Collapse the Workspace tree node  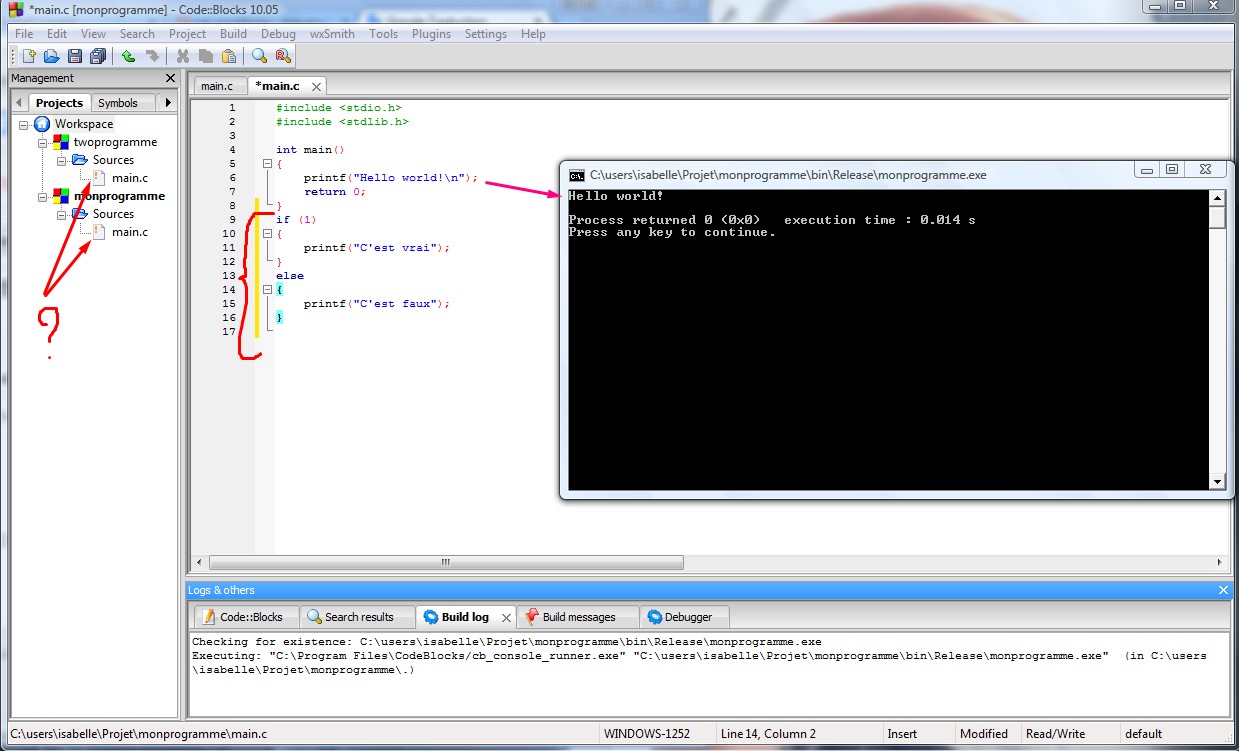tap(24, 124)
